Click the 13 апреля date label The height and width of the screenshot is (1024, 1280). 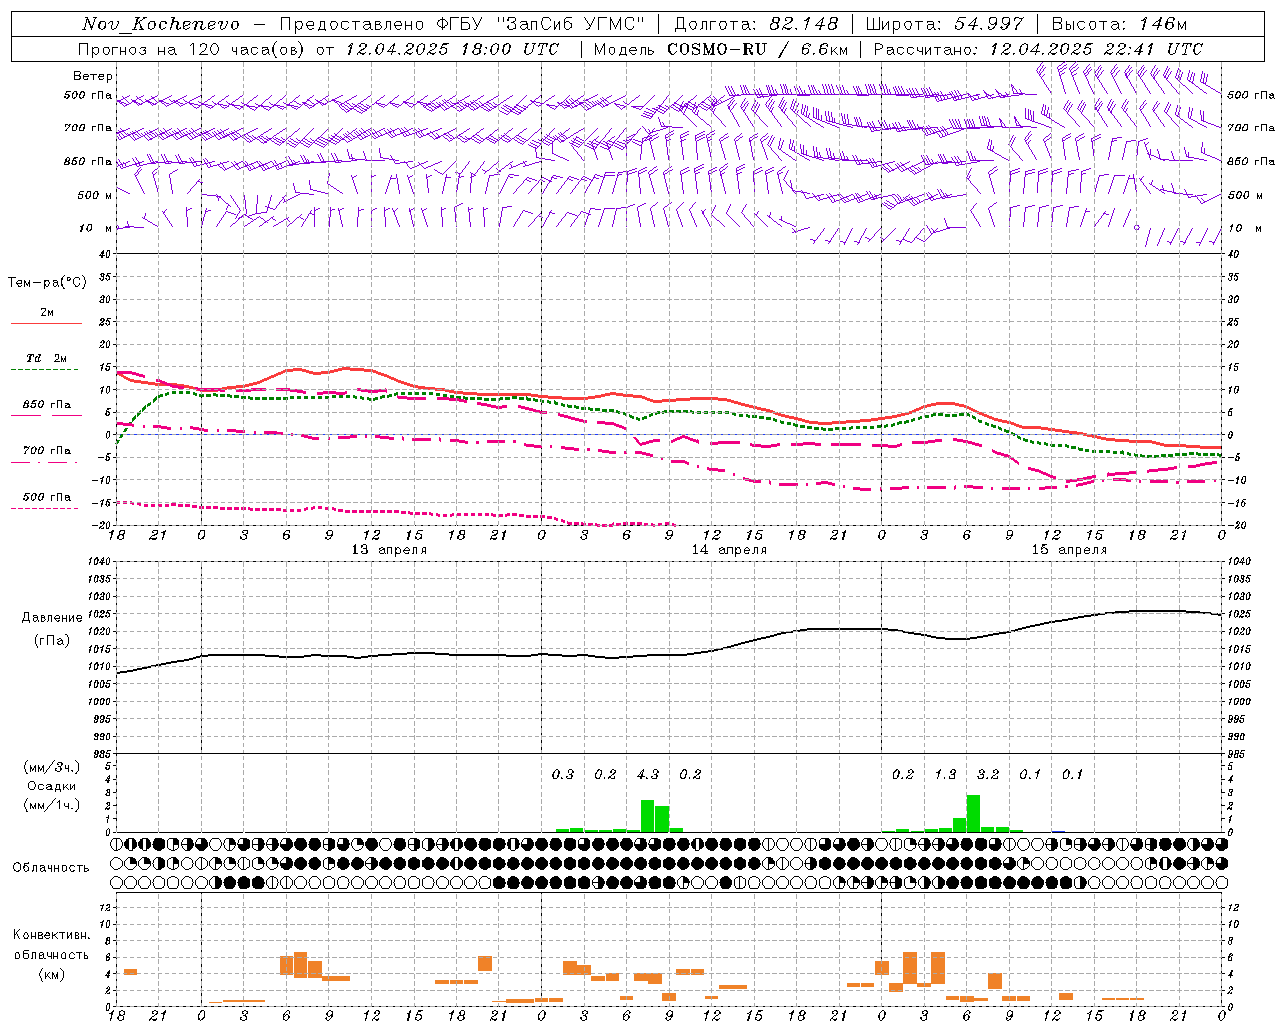click(x=389, y=550)
